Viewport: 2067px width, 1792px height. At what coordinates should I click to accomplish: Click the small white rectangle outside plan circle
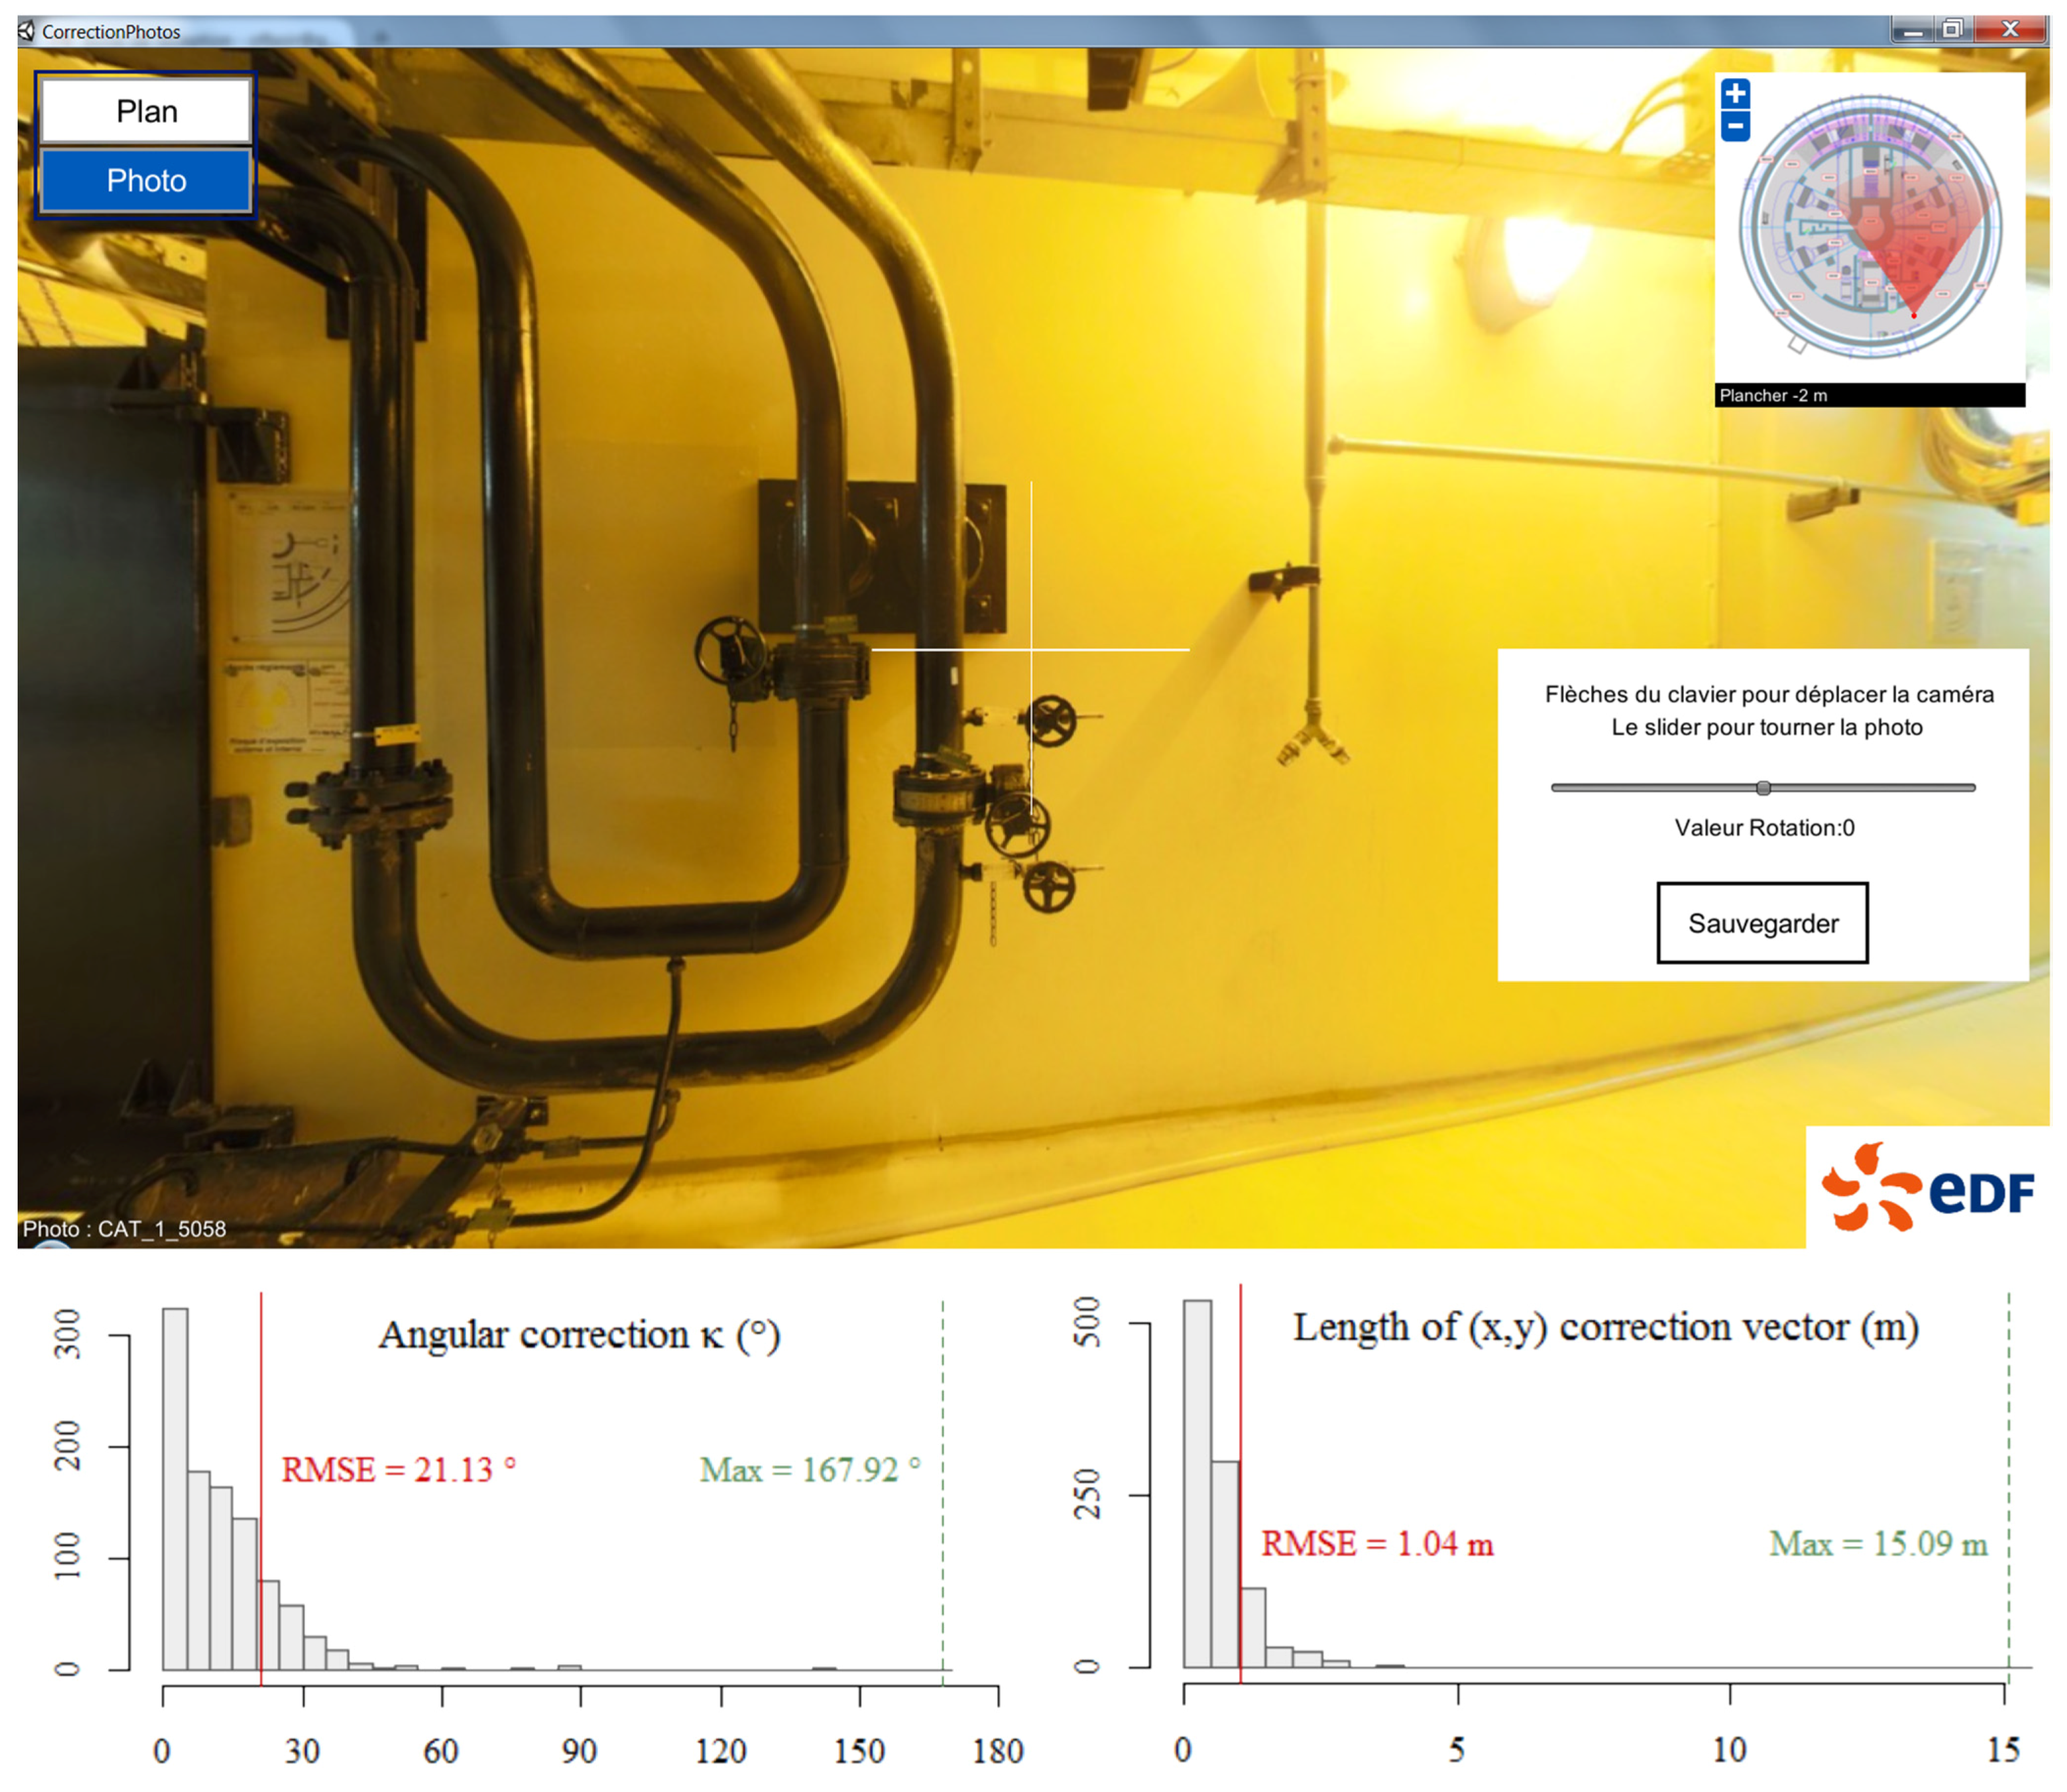[x=1797, y=344]
